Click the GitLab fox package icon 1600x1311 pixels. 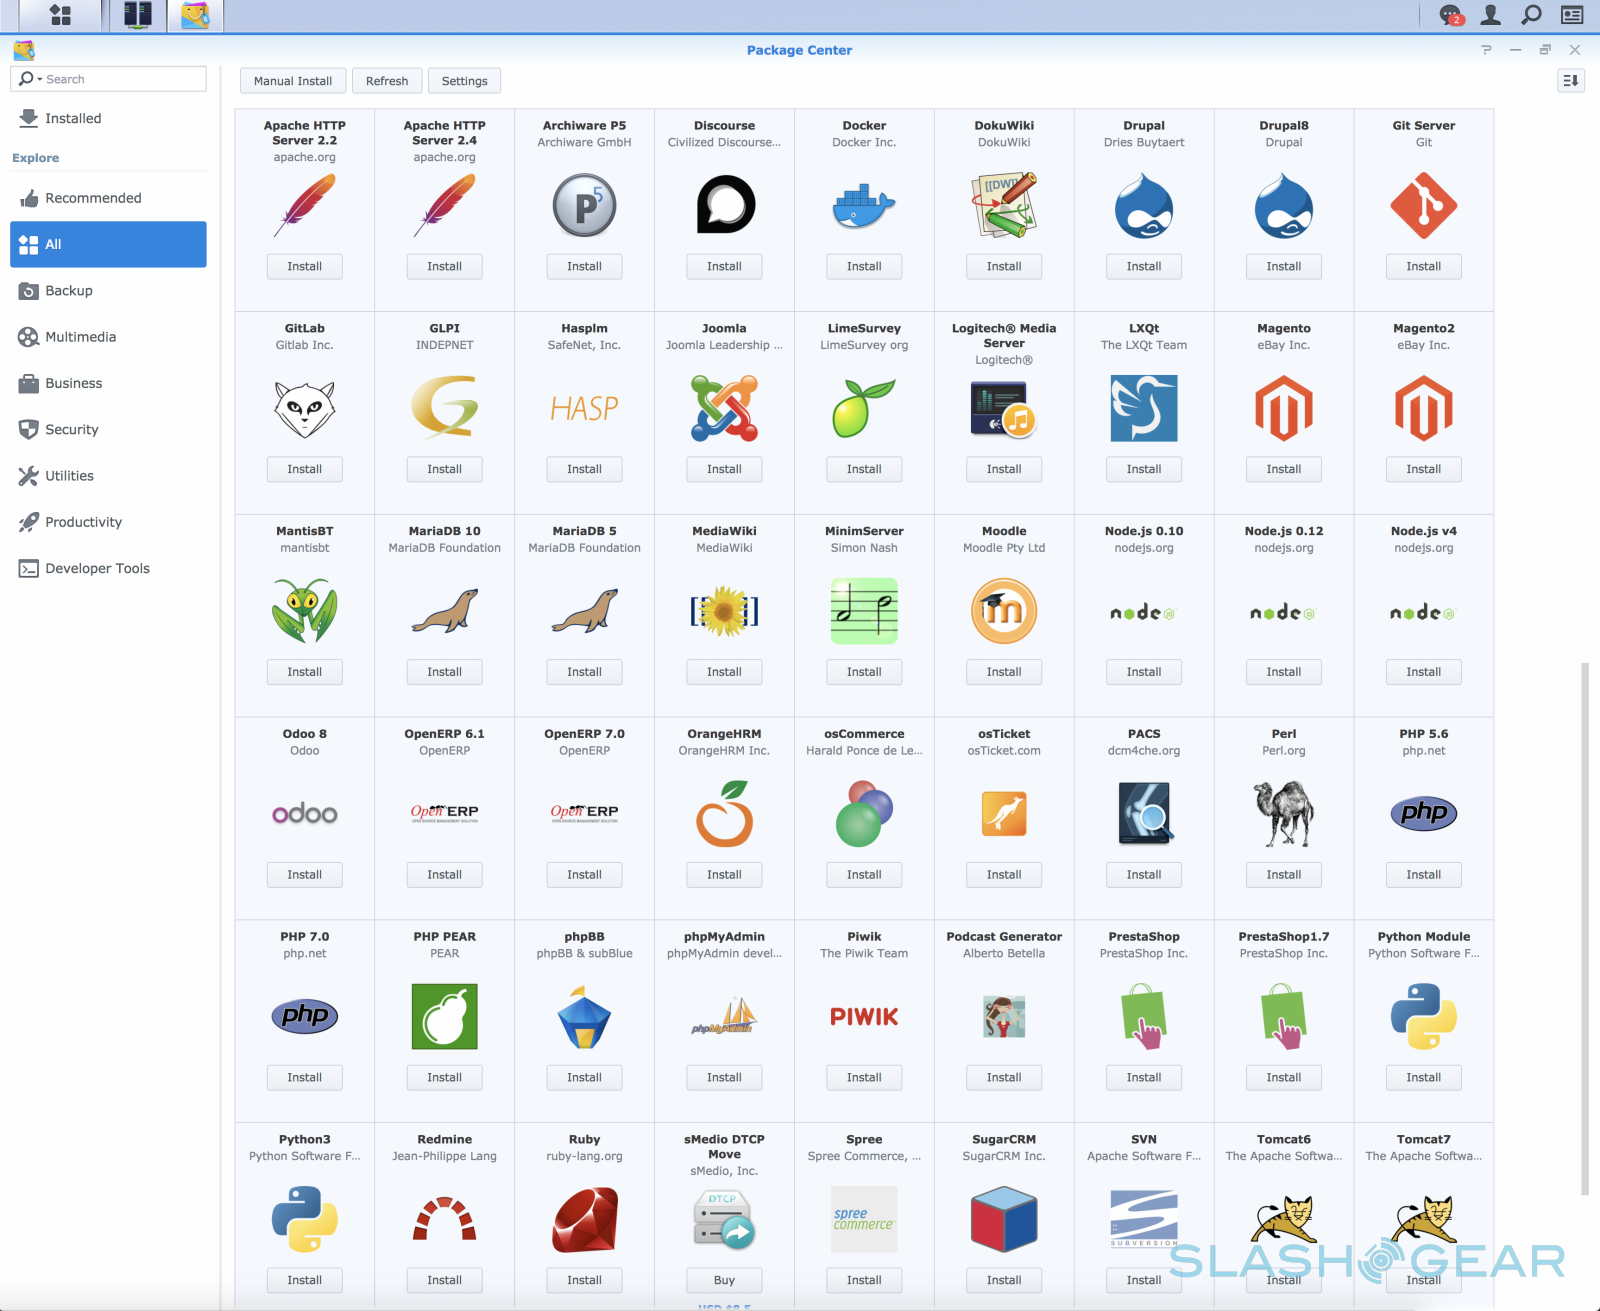point(305,408)
